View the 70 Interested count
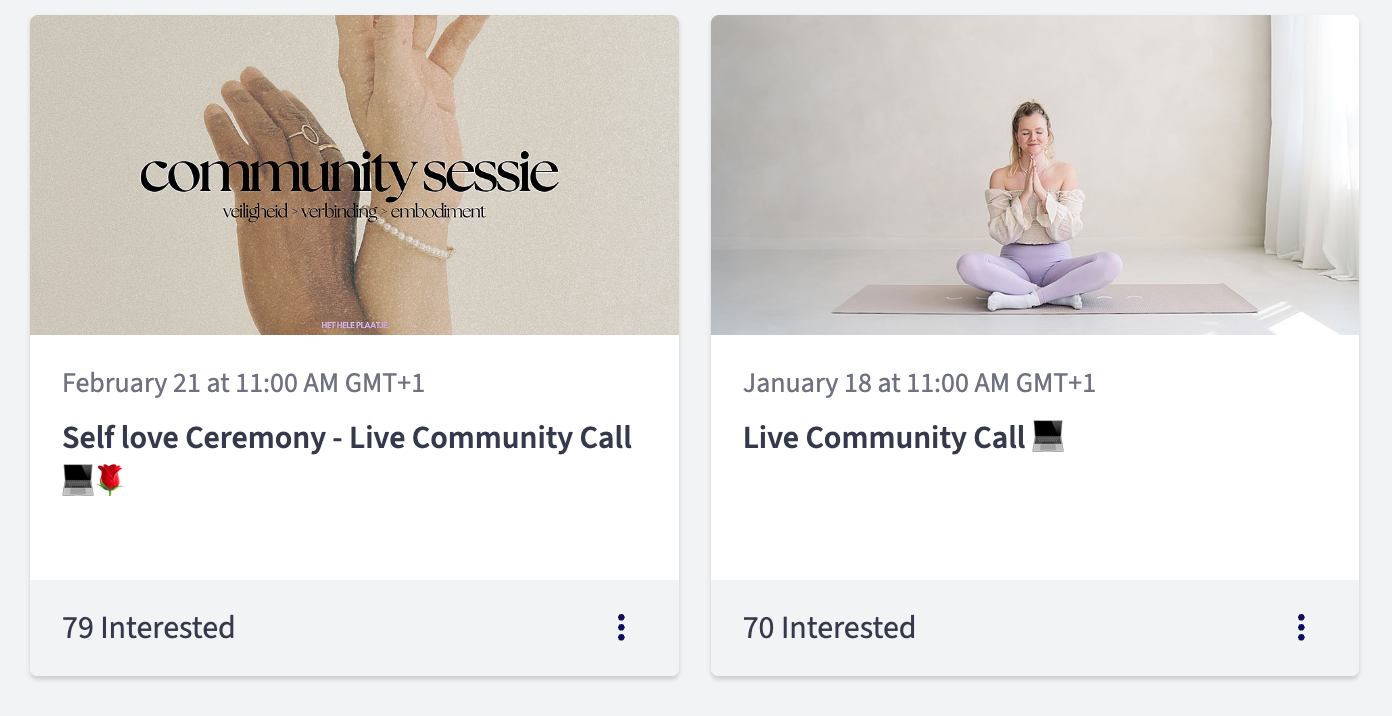This screenshot has height=716, width=1392. 829,628
